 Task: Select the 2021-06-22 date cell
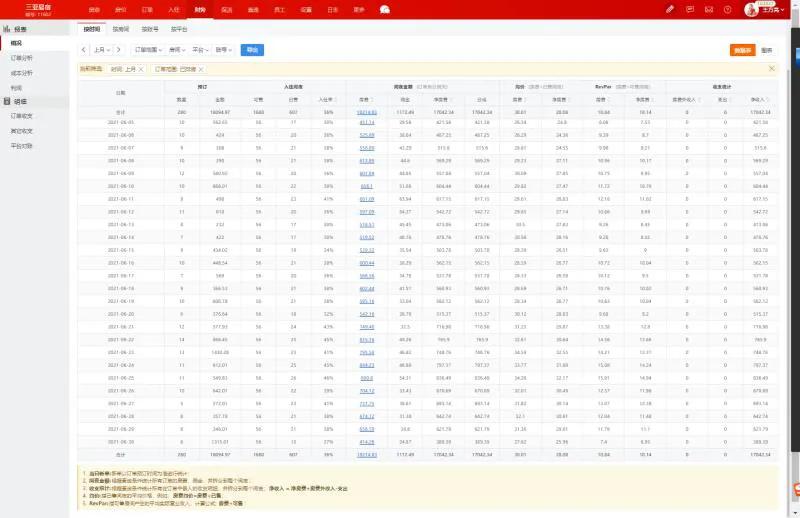click(x=121, y=339)
